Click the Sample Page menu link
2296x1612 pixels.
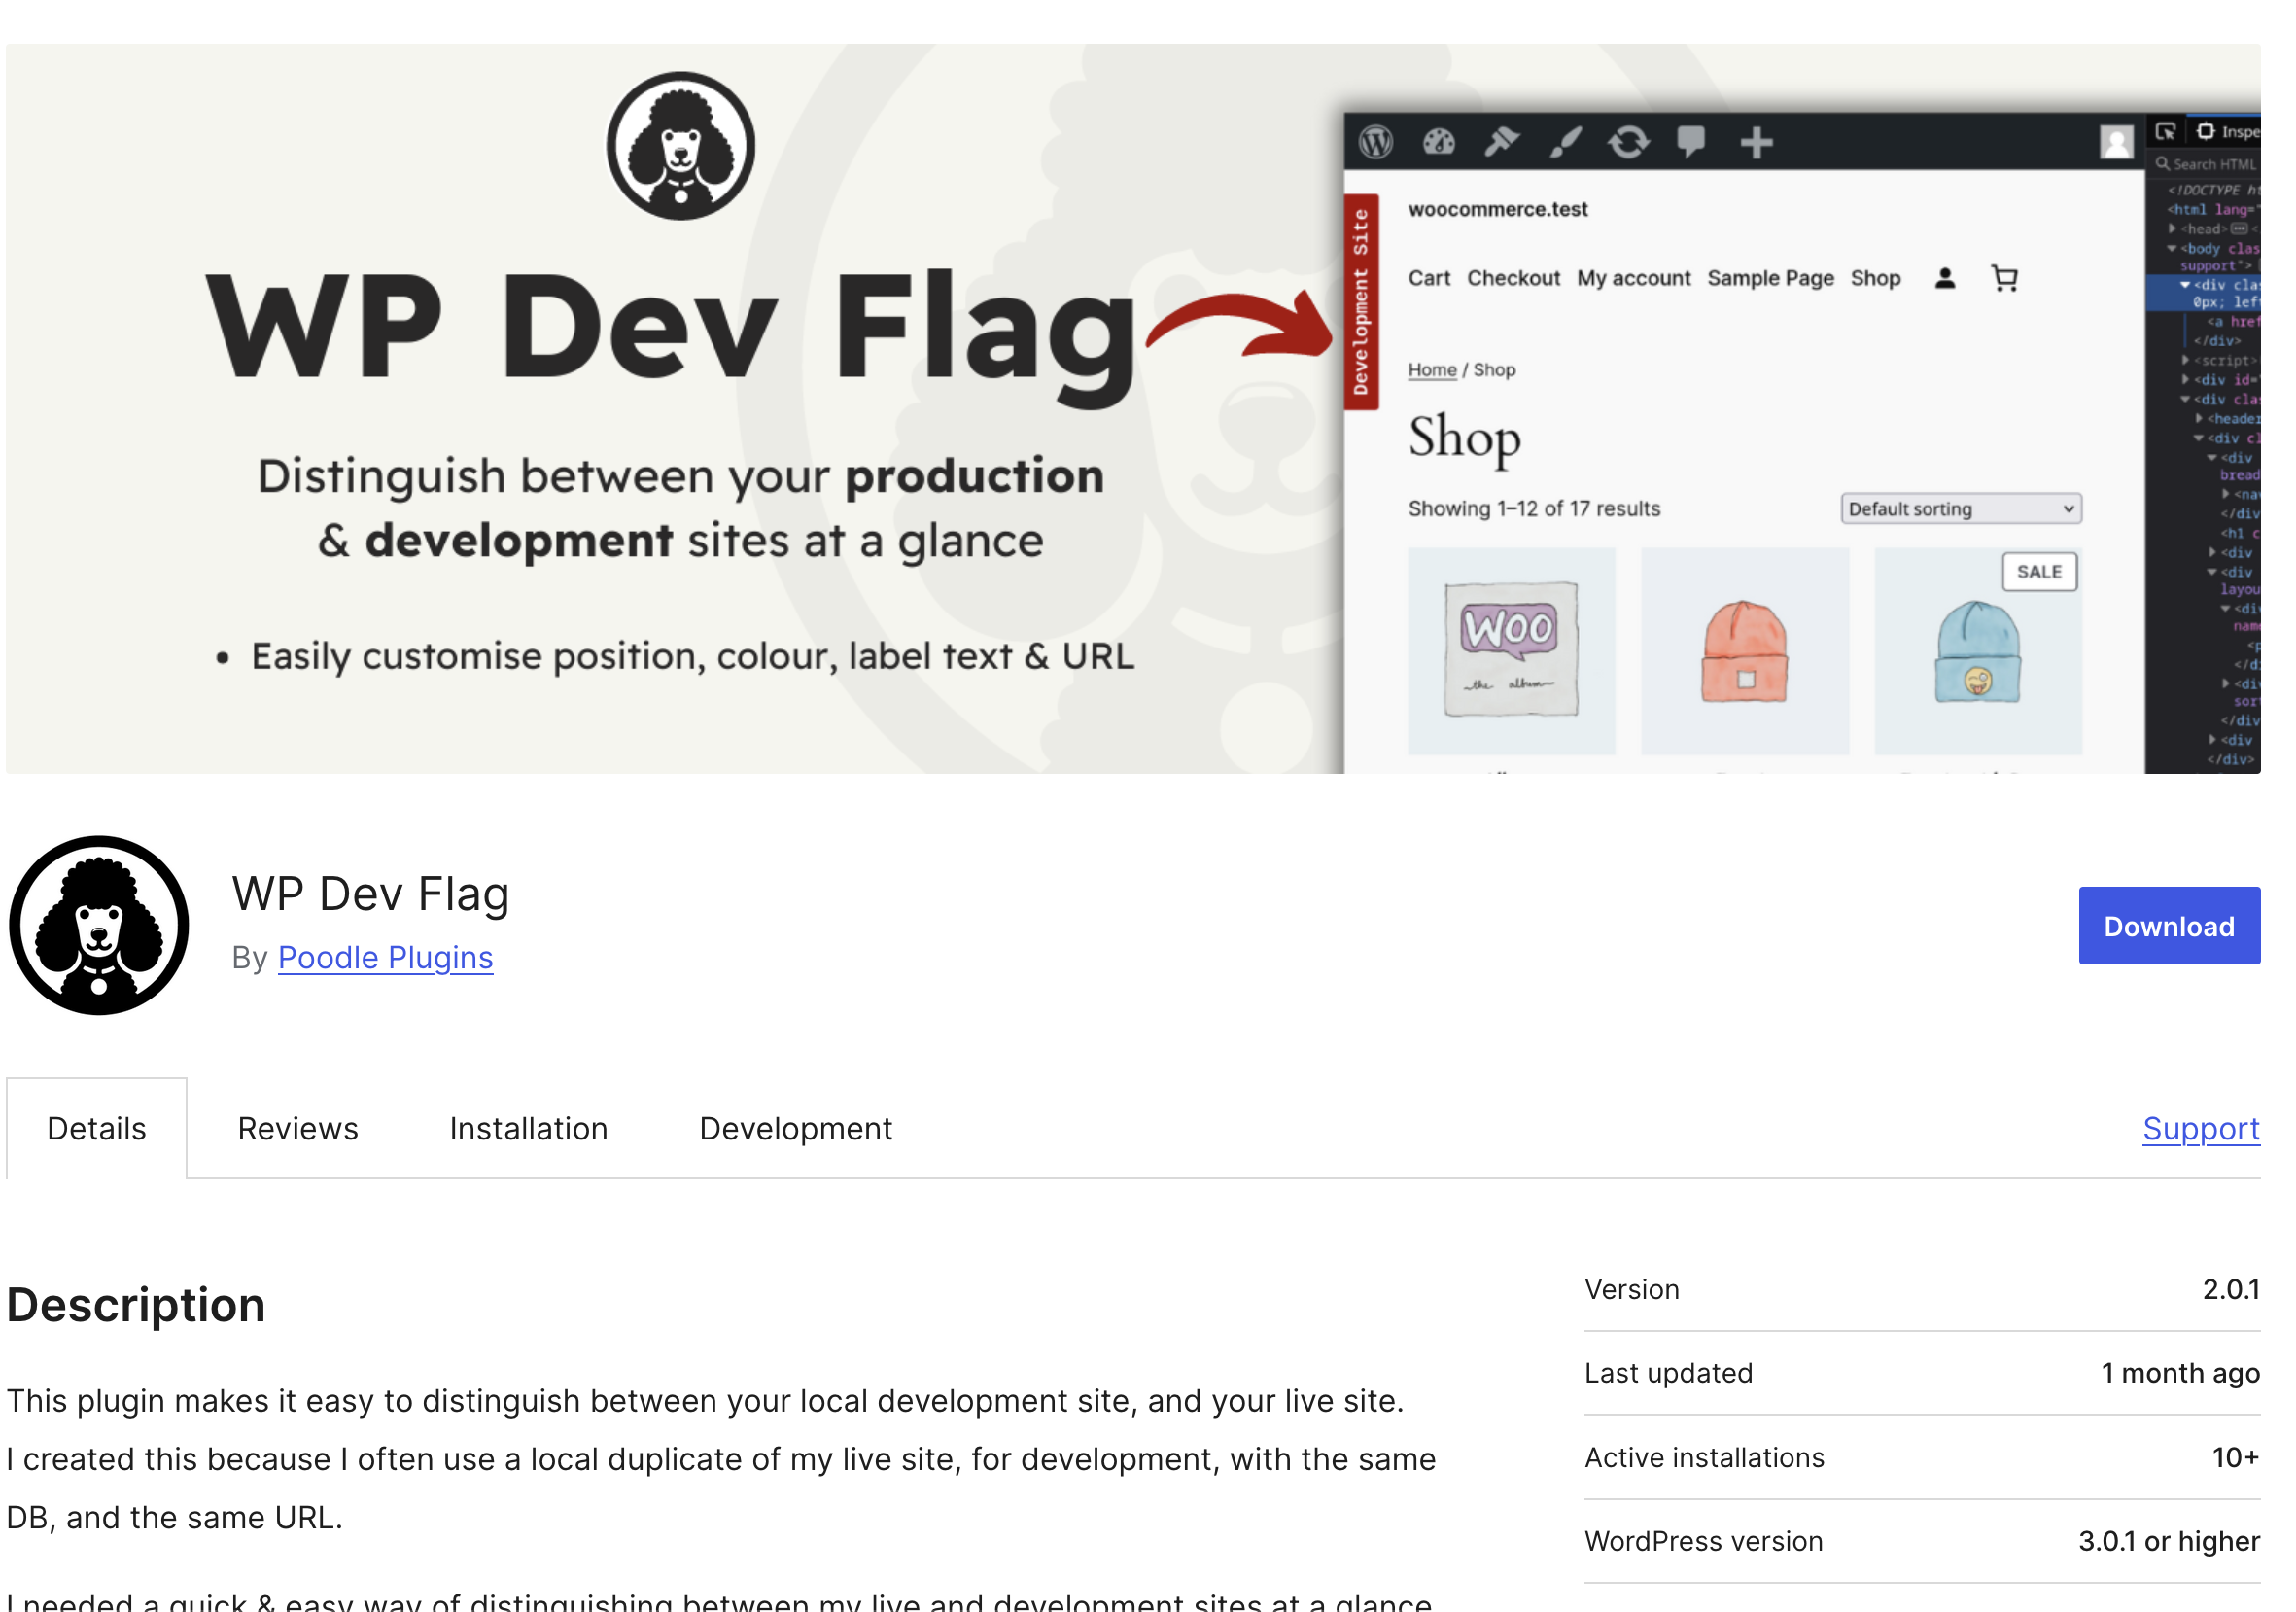pos(1770,278)
